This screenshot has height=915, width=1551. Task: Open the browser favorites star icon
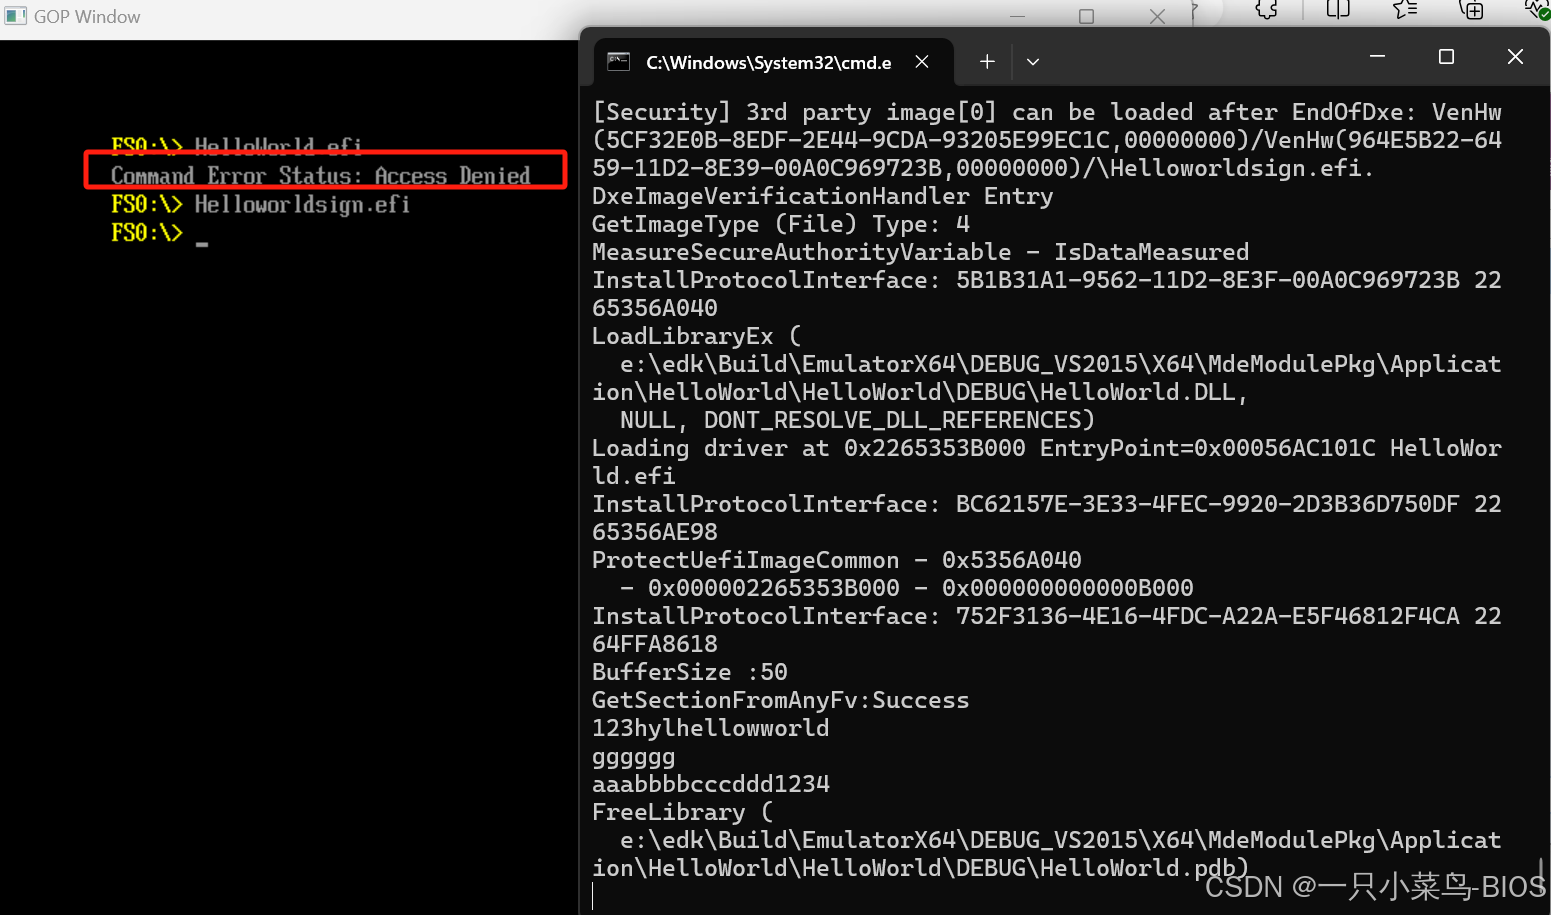(x=1405, y=10)
